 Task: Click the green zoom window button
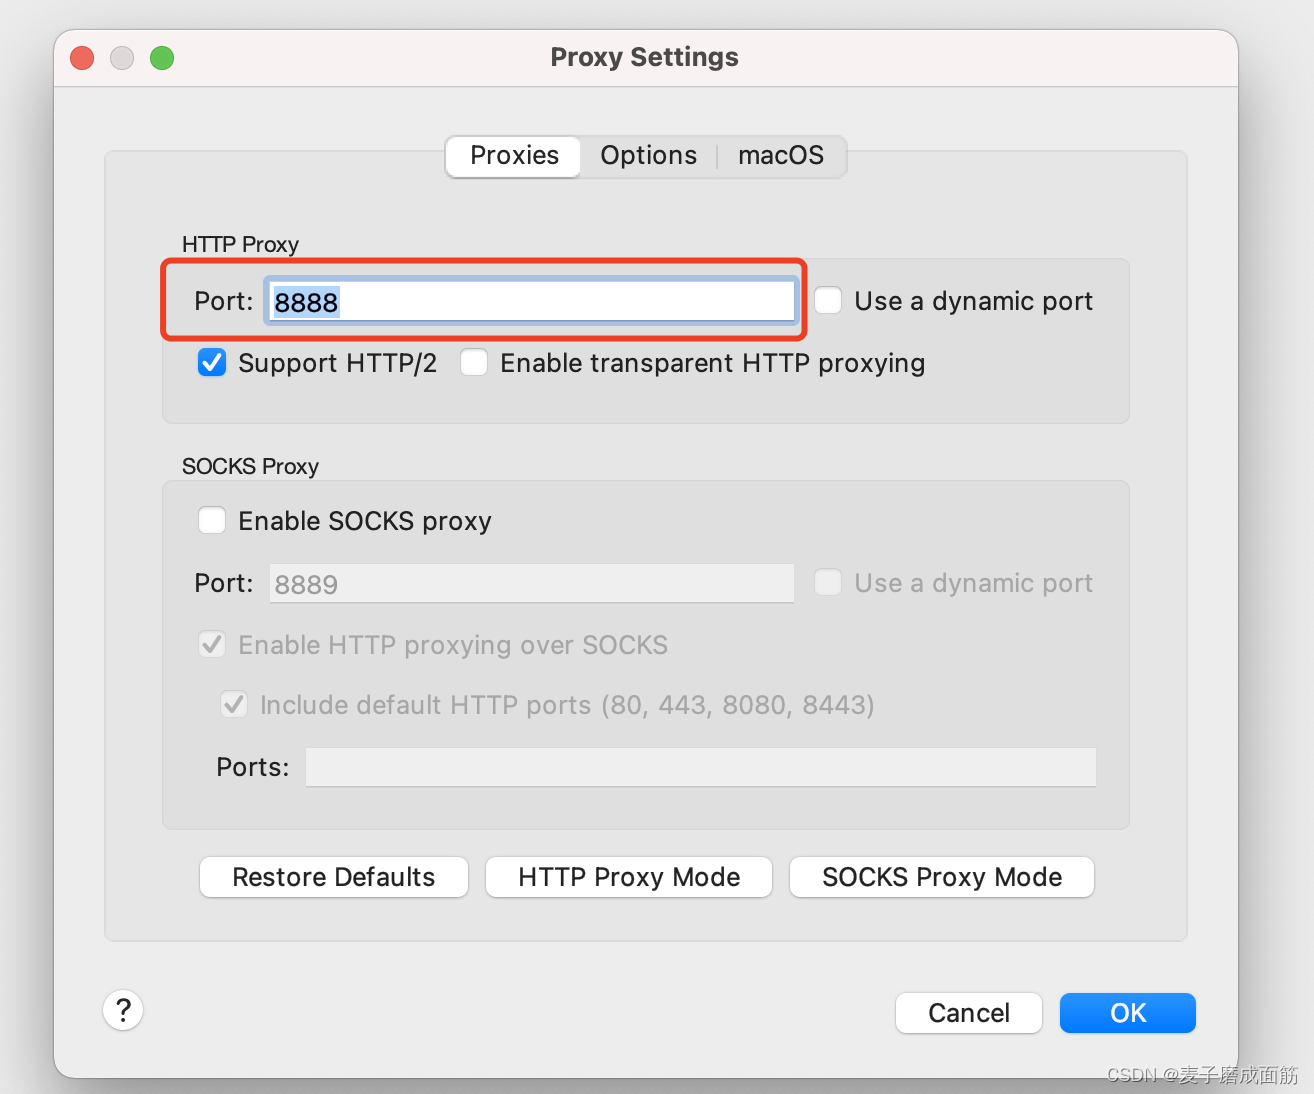(162, 58)
